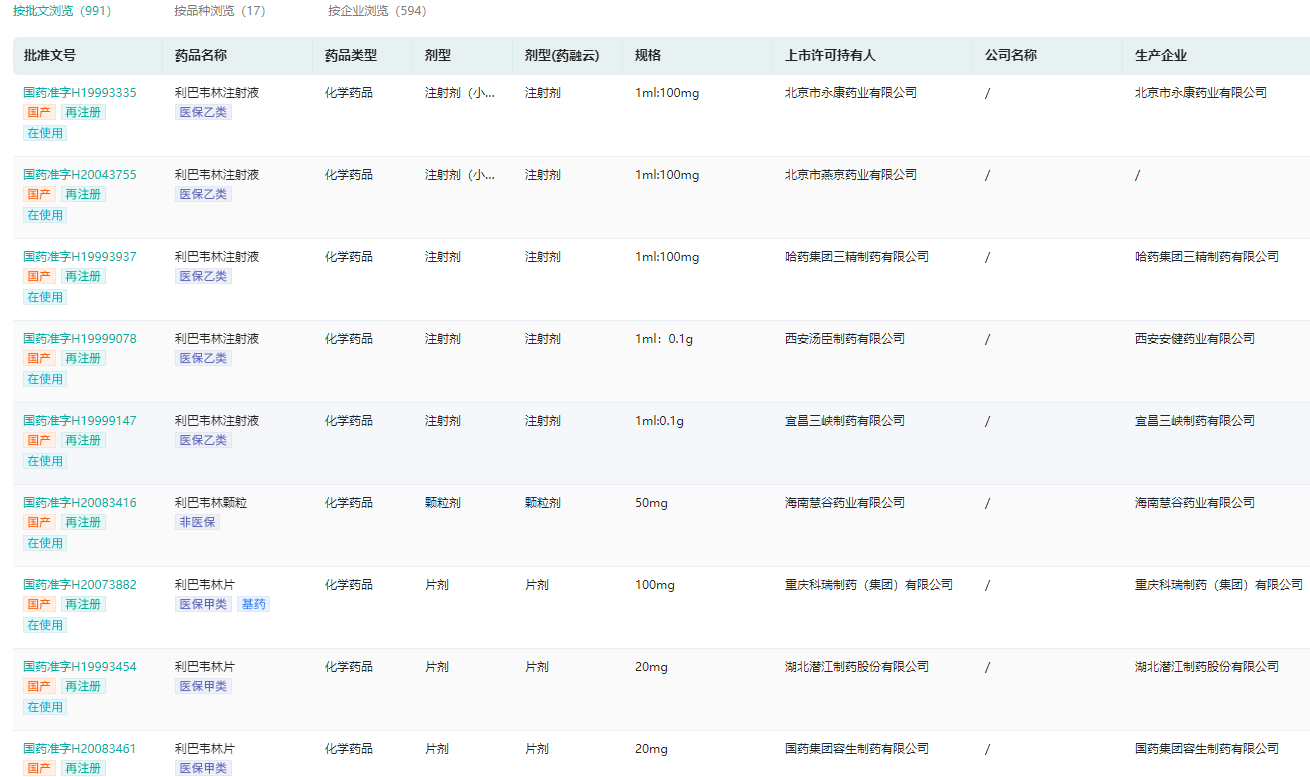Click 医保甲类 tag in H20073882 row

tap(203, 604)
